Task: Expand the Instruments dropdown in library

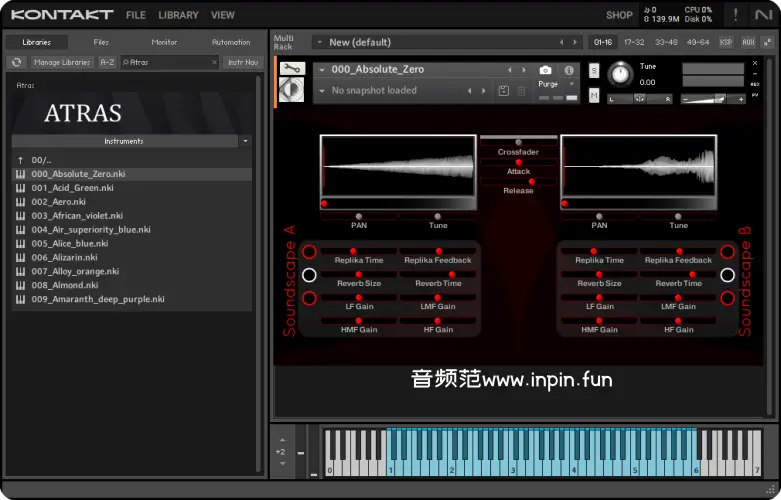Action: coord(246,141)
